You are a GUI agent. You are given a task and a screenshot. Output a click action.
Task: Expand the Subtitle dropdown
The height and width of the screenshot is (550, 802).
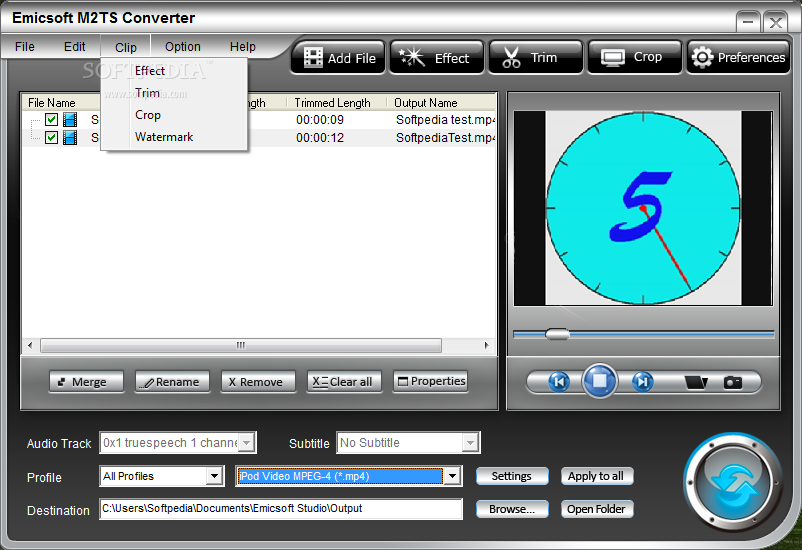470,443
